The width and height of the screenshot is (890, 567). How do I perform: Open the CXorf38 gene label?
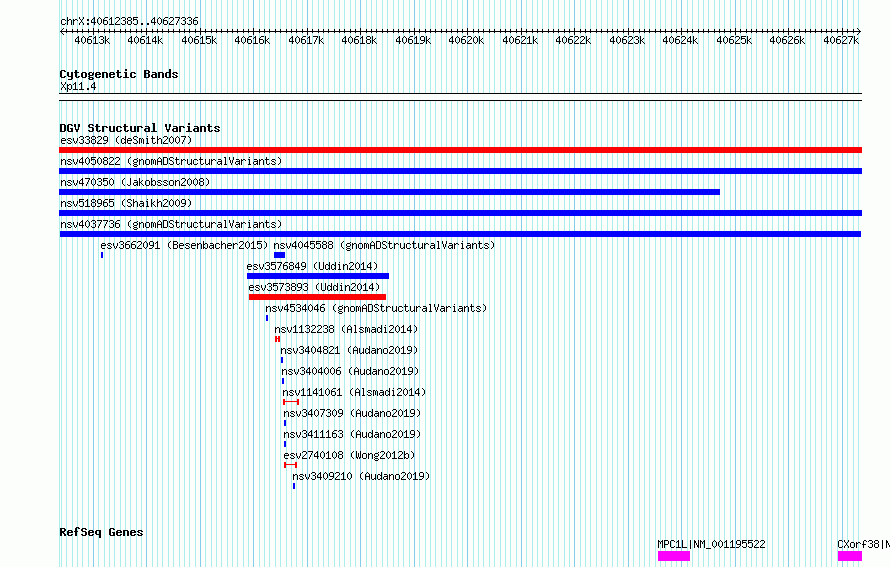coord(863,544)
